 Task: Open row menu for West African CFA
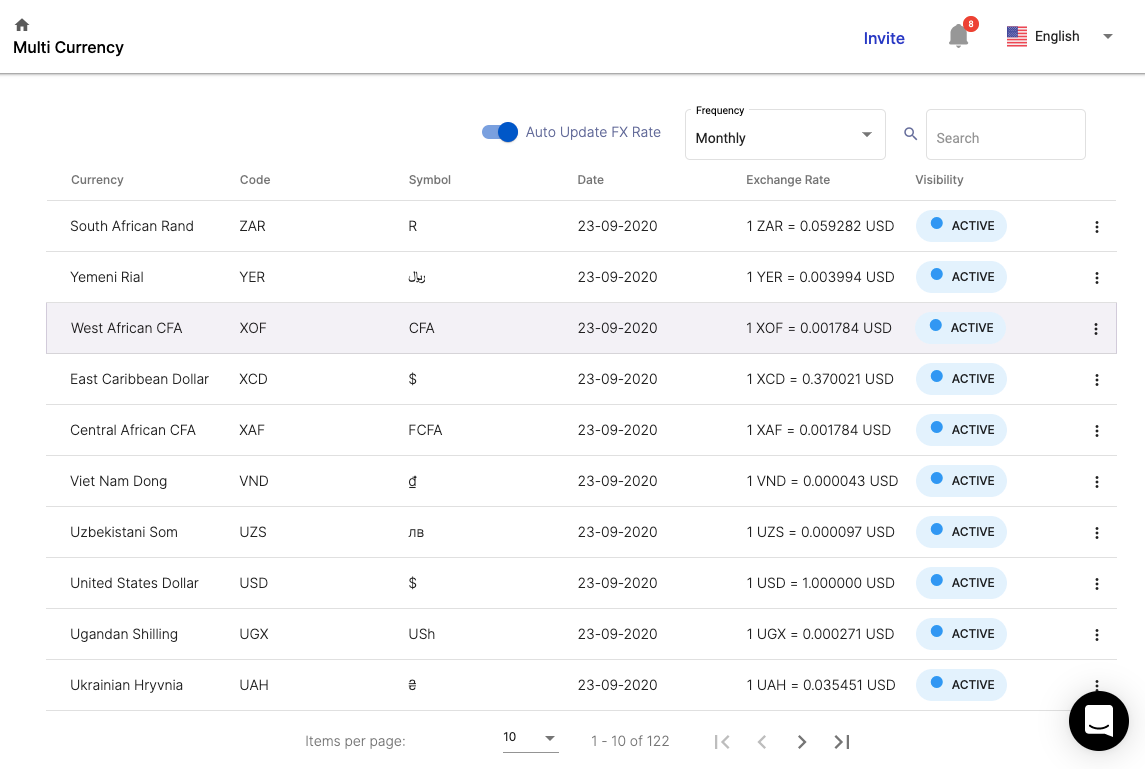point(1095,329)
